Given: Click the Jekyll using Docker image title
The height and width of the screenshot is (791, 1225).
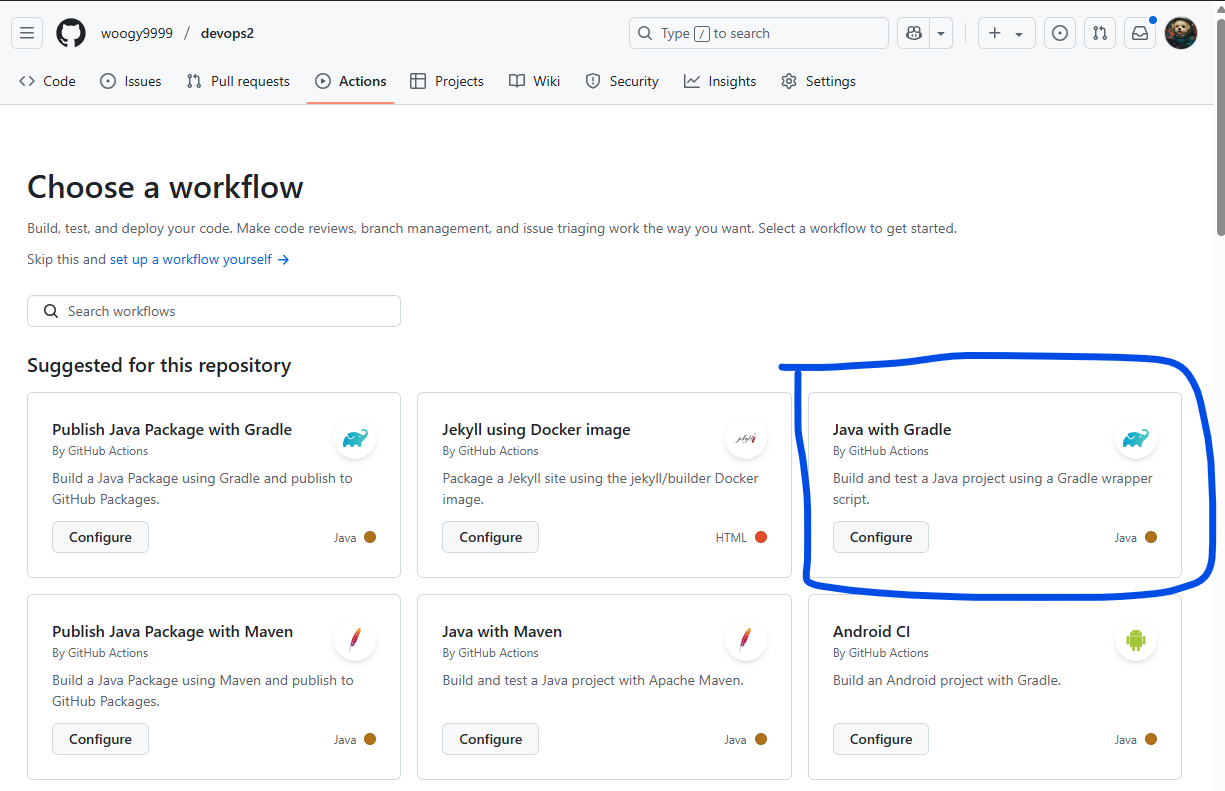Looking at the screenshot, I should tap(536, 429).
